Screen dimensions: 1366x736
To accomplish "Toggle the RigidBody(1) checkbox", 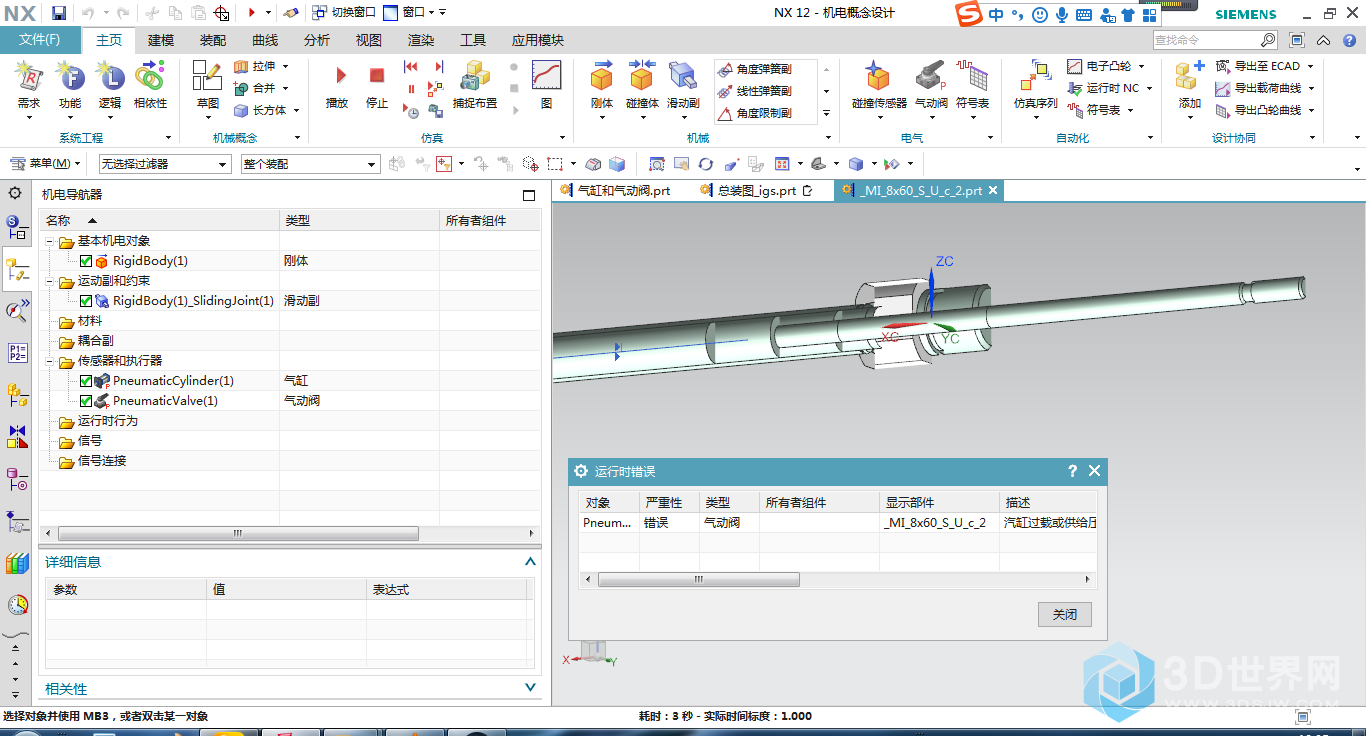I will tap(86, 261).
